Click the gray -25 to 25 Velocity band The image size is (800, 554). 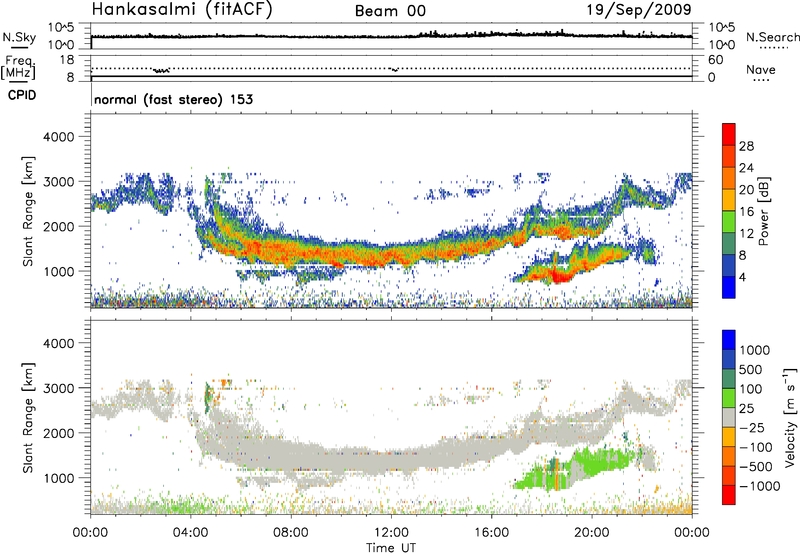(729, 417)
